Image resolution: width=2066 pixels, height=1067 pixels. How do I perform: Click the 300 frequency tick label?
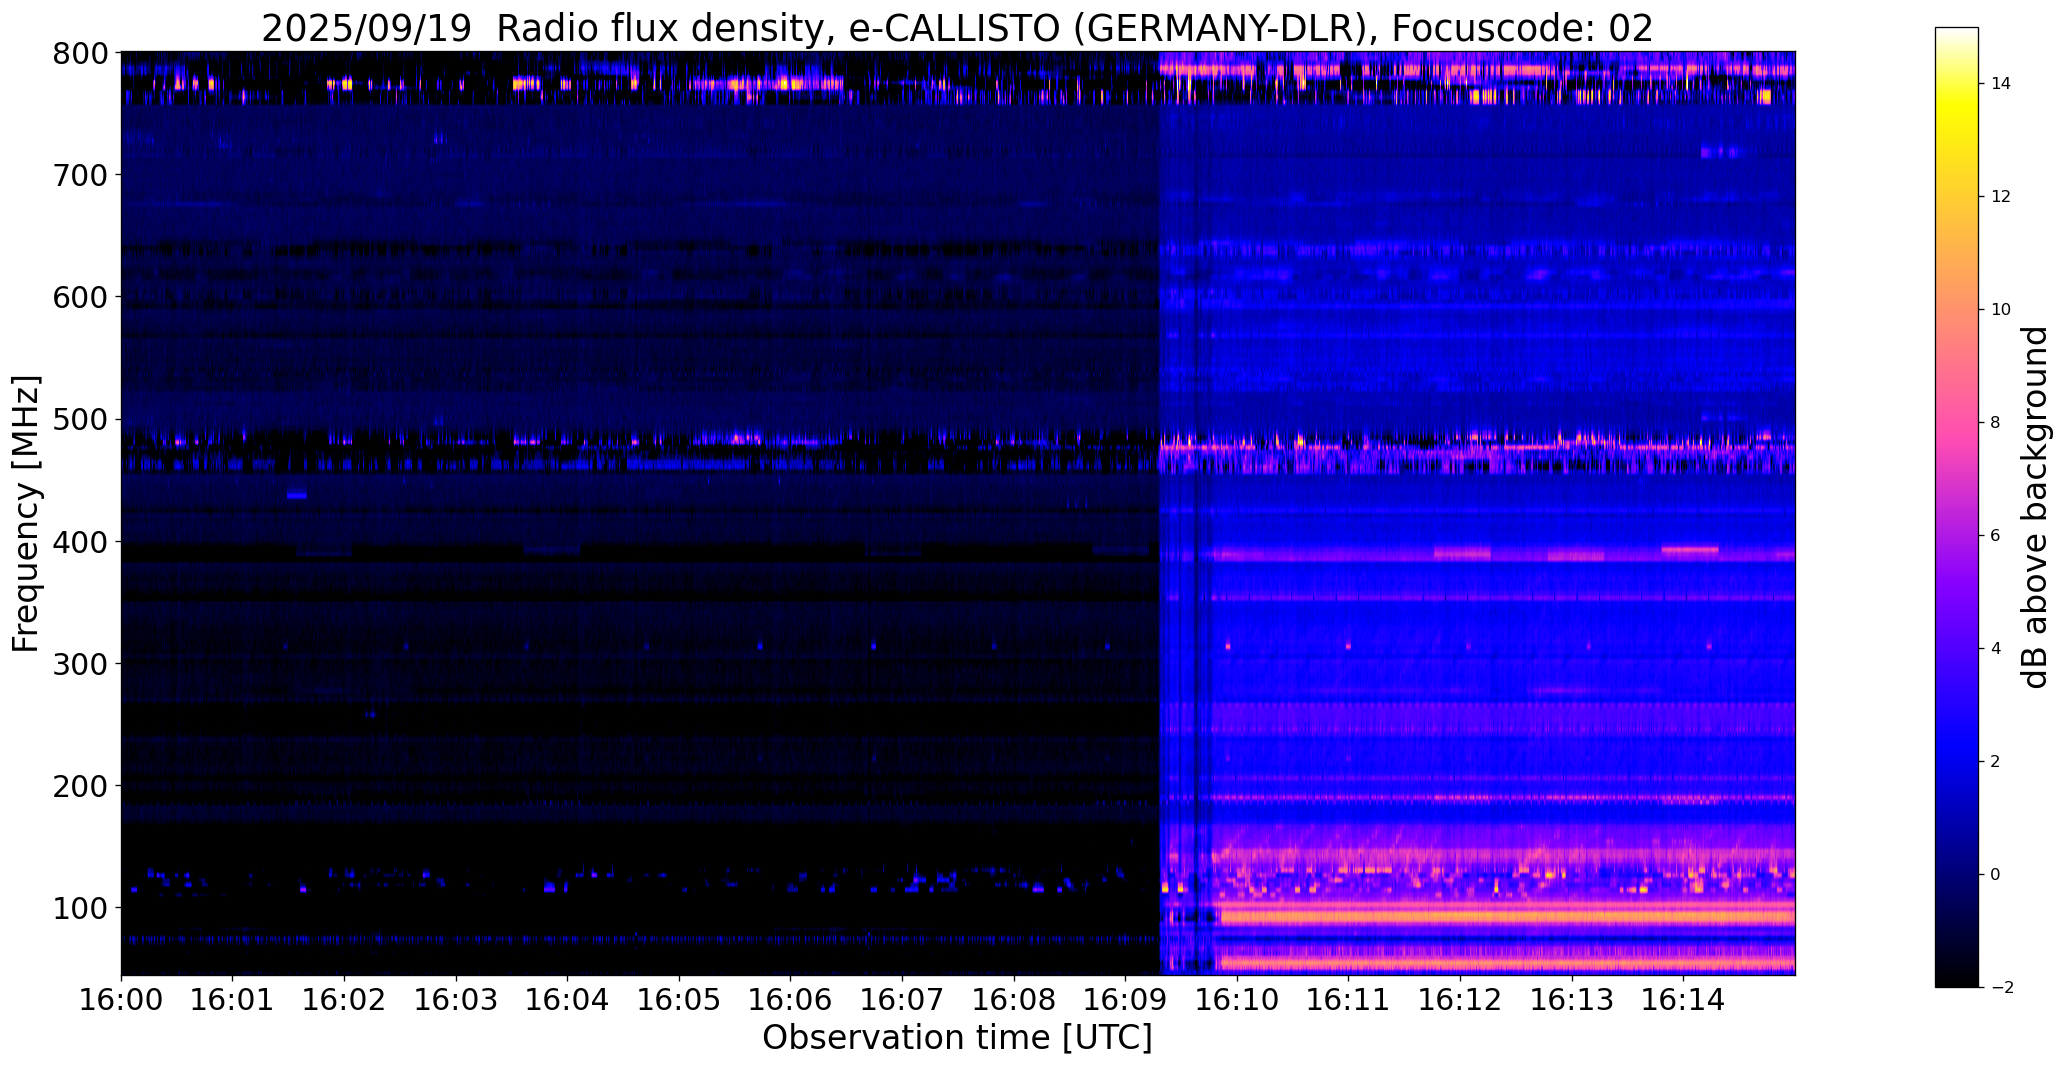(x=81, y=663)
